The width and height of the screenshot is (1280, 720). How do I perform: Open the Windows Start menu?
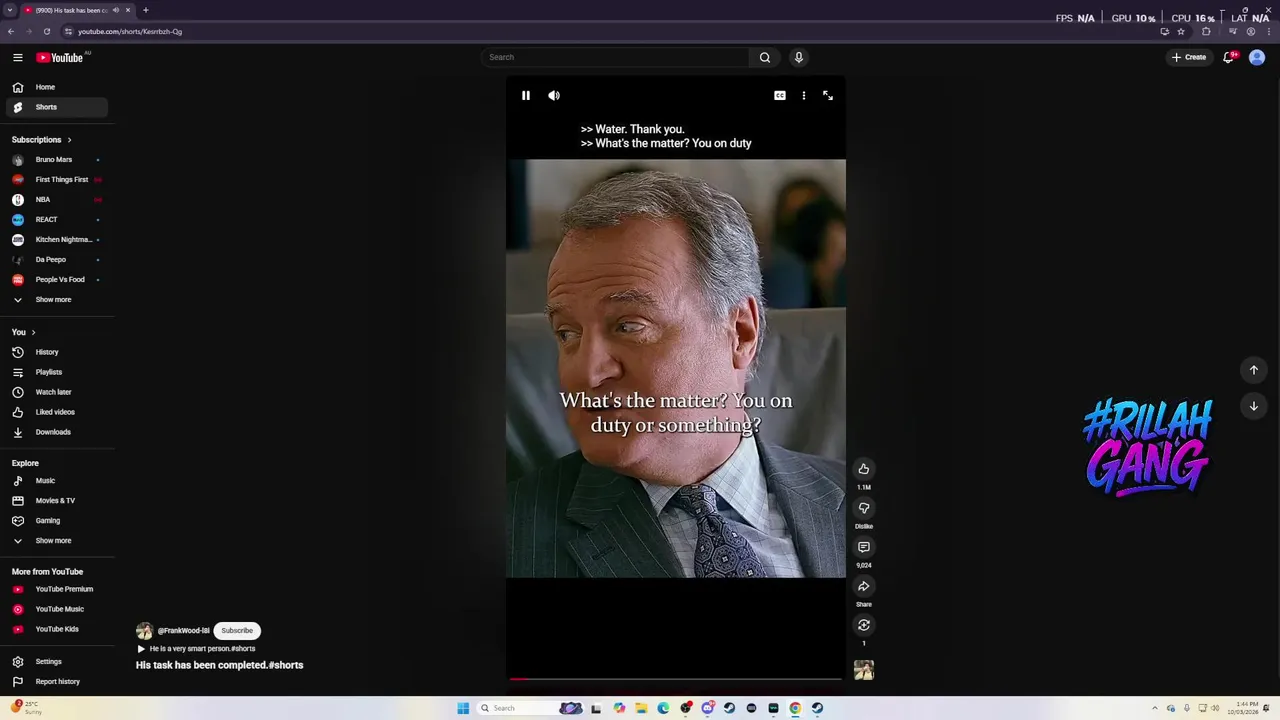tap(463, 708)
